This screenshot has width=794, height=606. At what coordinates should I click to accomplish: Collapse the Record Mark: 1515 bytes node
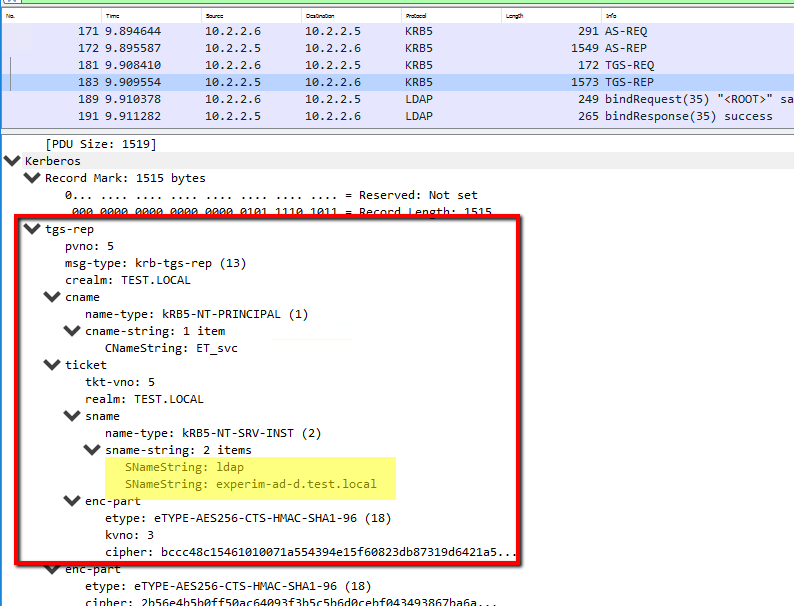point(32,178)
